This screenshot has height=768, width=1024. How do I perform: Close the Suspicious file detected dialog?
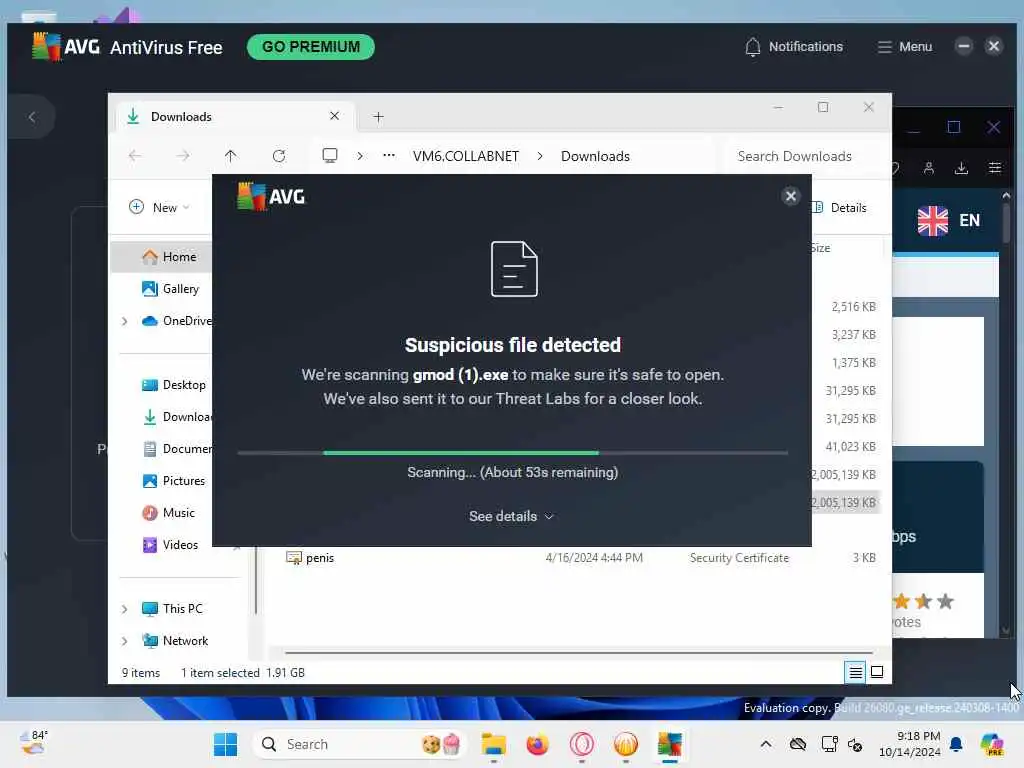[790, 196]
